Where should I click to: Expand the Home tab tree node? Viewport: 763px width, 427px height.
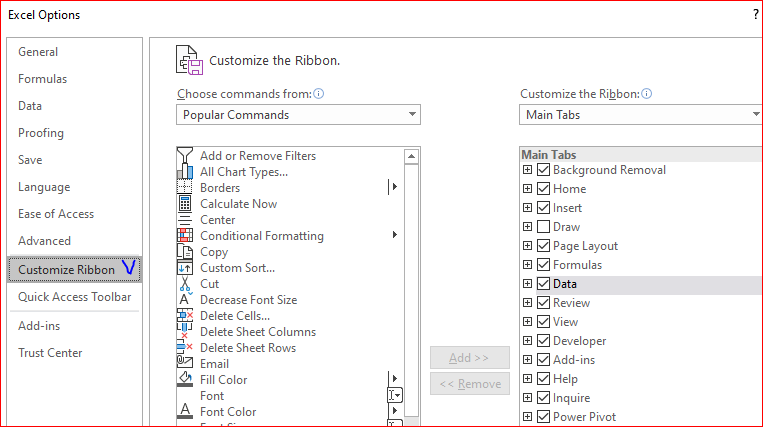527,189
